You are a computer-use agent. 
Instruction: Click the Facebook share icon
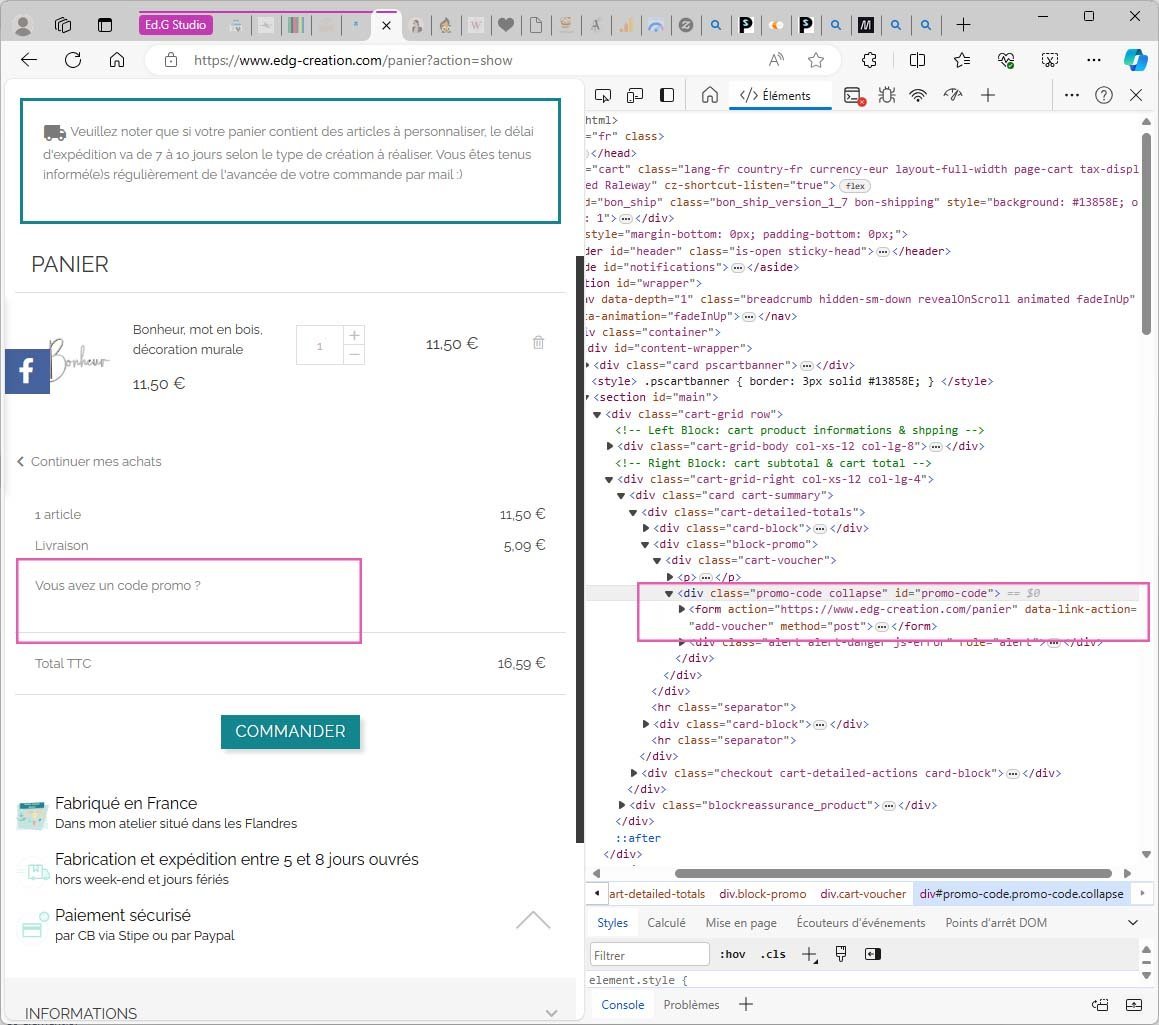[27, 371]
